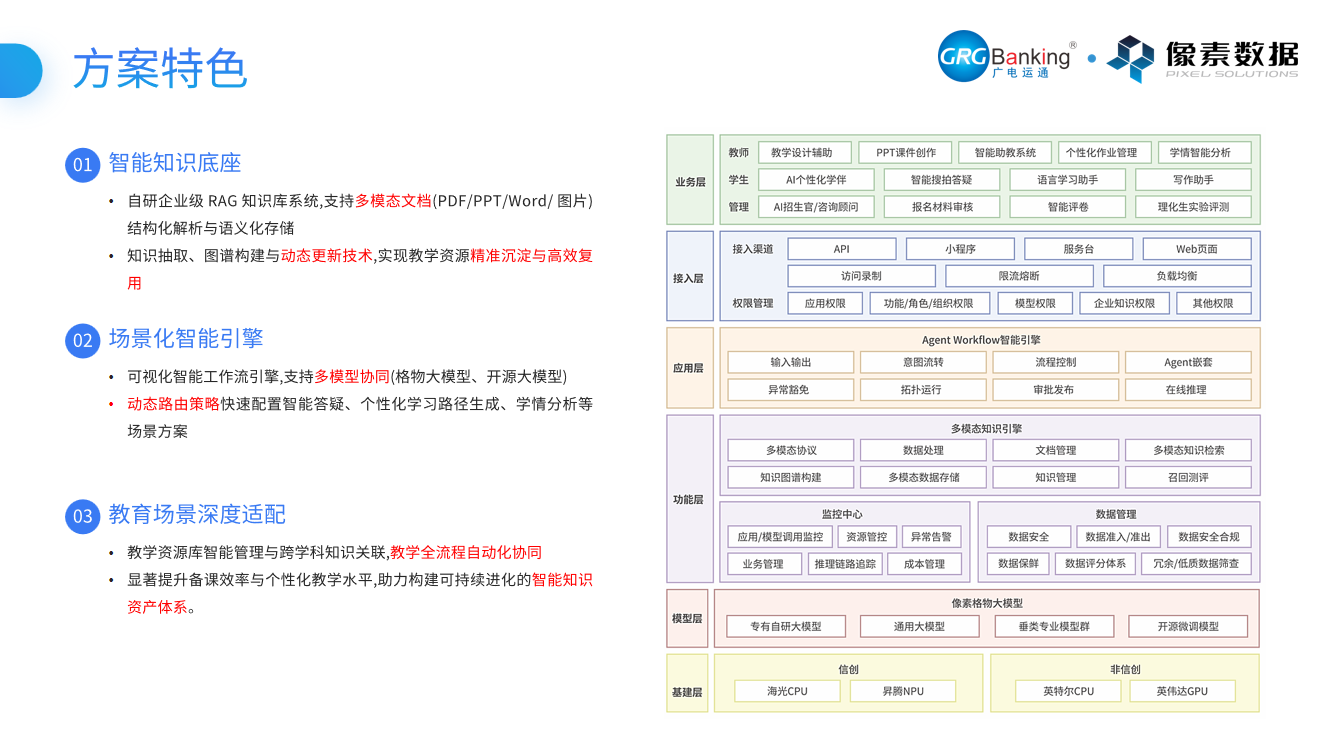Click the GRG Banking logo
1321x742 pixels.
coord(1006,57)
